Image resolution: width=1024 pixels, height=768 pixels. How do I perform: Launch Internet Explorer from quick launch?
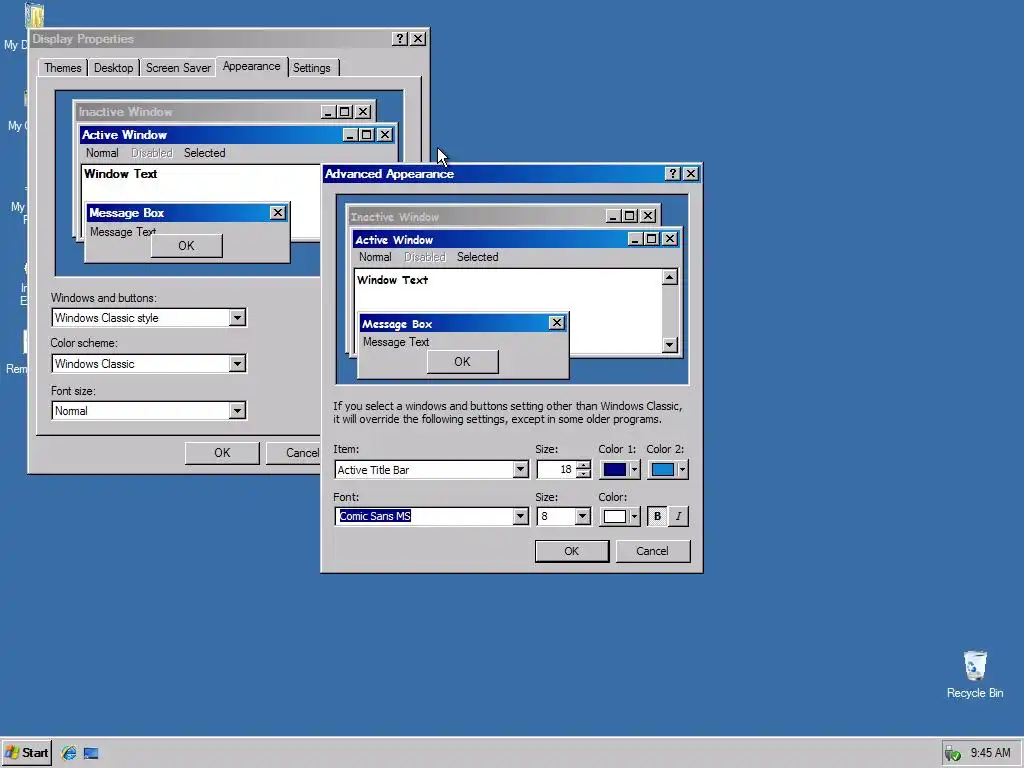point(69,753)
